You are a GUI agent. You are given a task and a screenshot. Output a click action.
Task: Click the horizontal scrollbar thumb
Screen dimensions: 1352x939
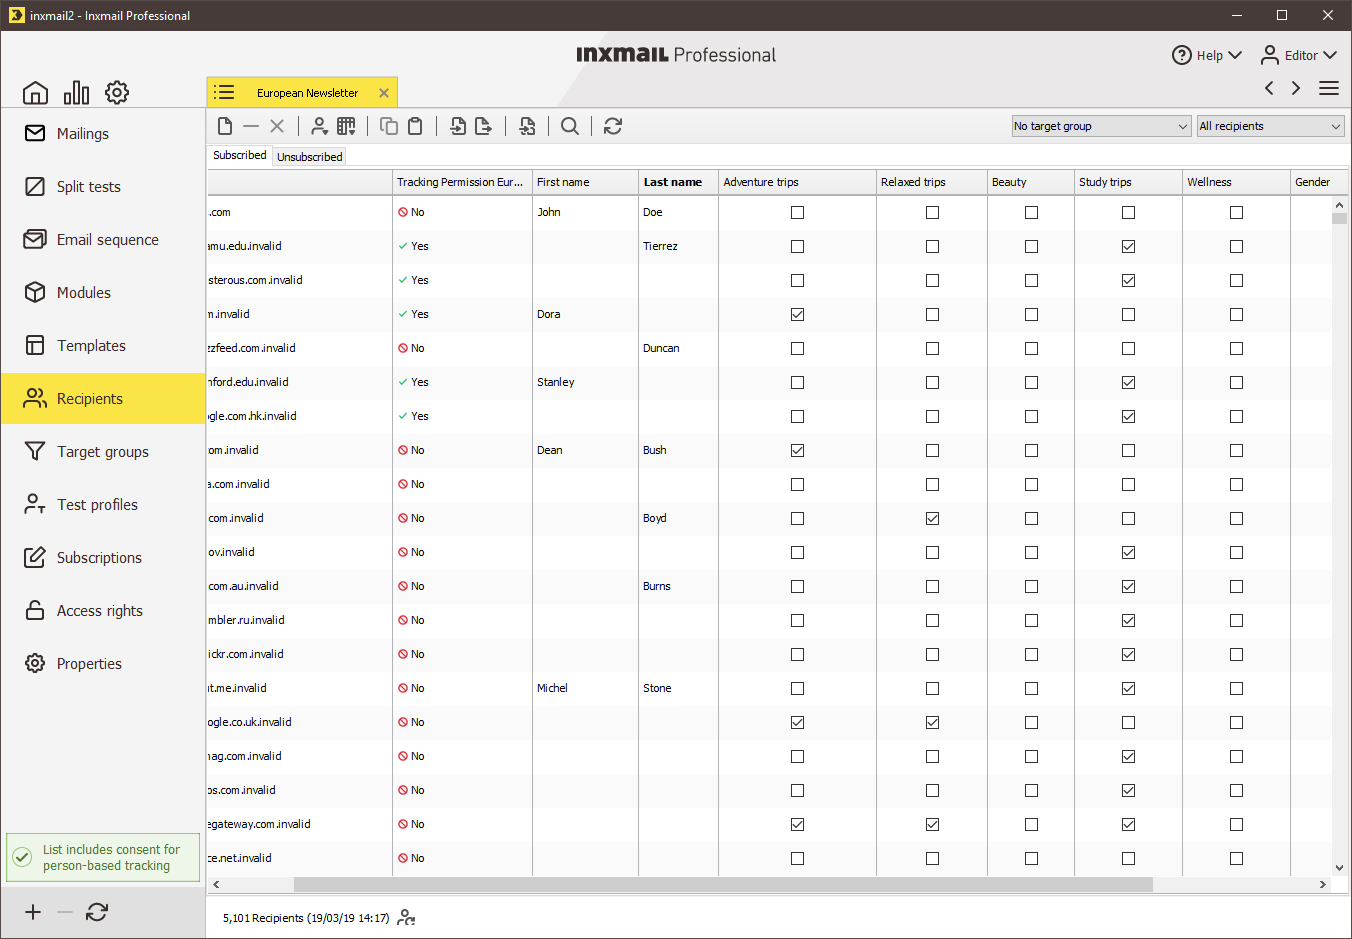pyautogui.click(x=723, y=884)
